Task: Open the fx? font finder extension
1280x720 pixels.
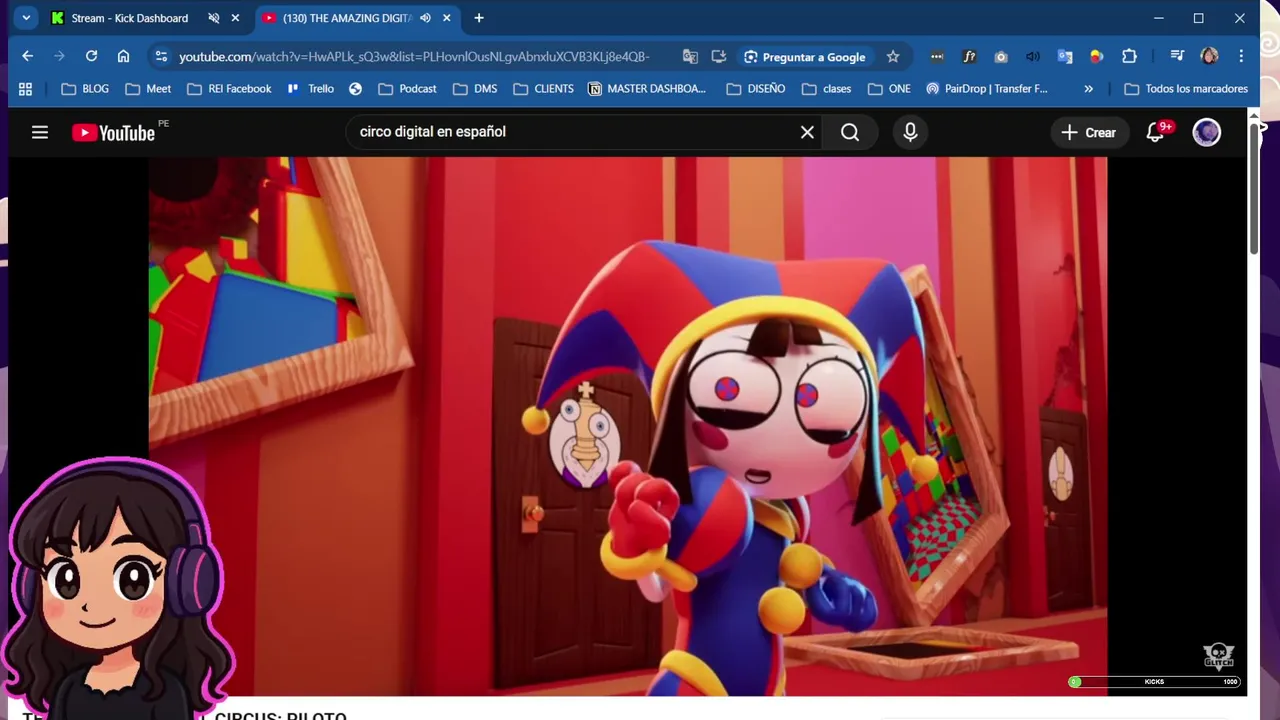Action: pos(969,57)
